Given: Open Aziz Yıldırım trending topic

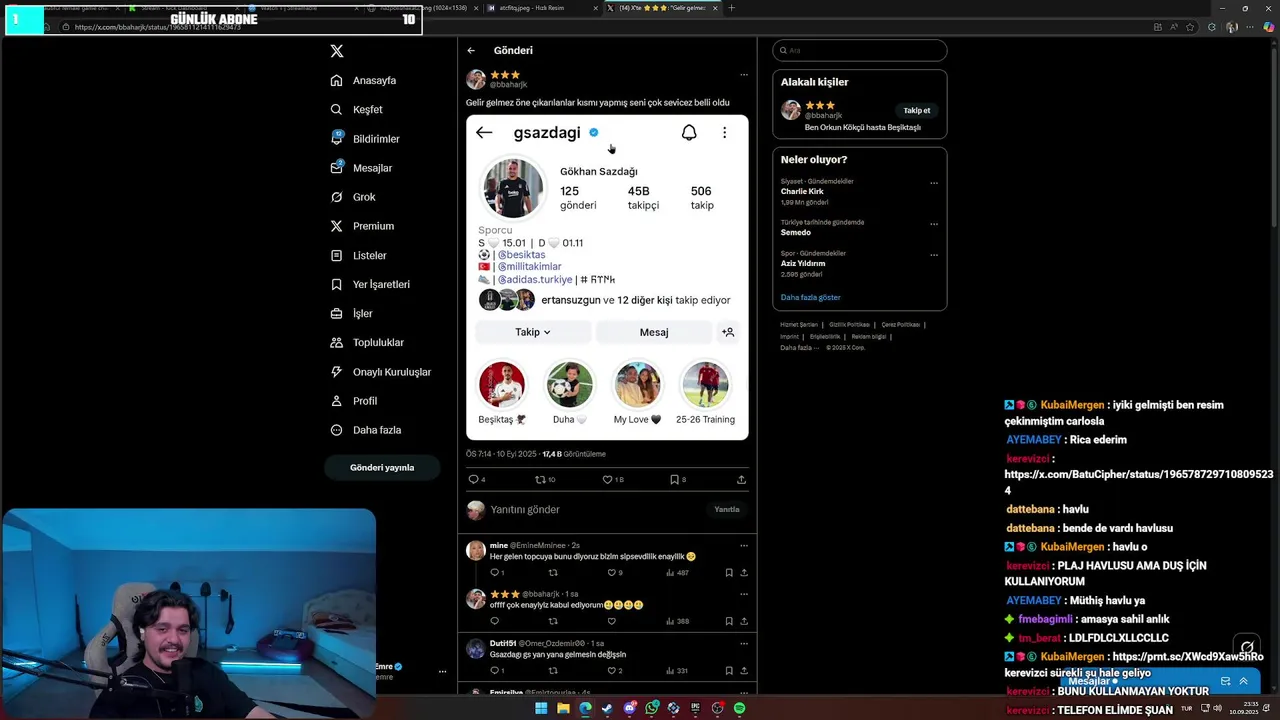Looking at the screenshot, I should [x=803, y=264].
